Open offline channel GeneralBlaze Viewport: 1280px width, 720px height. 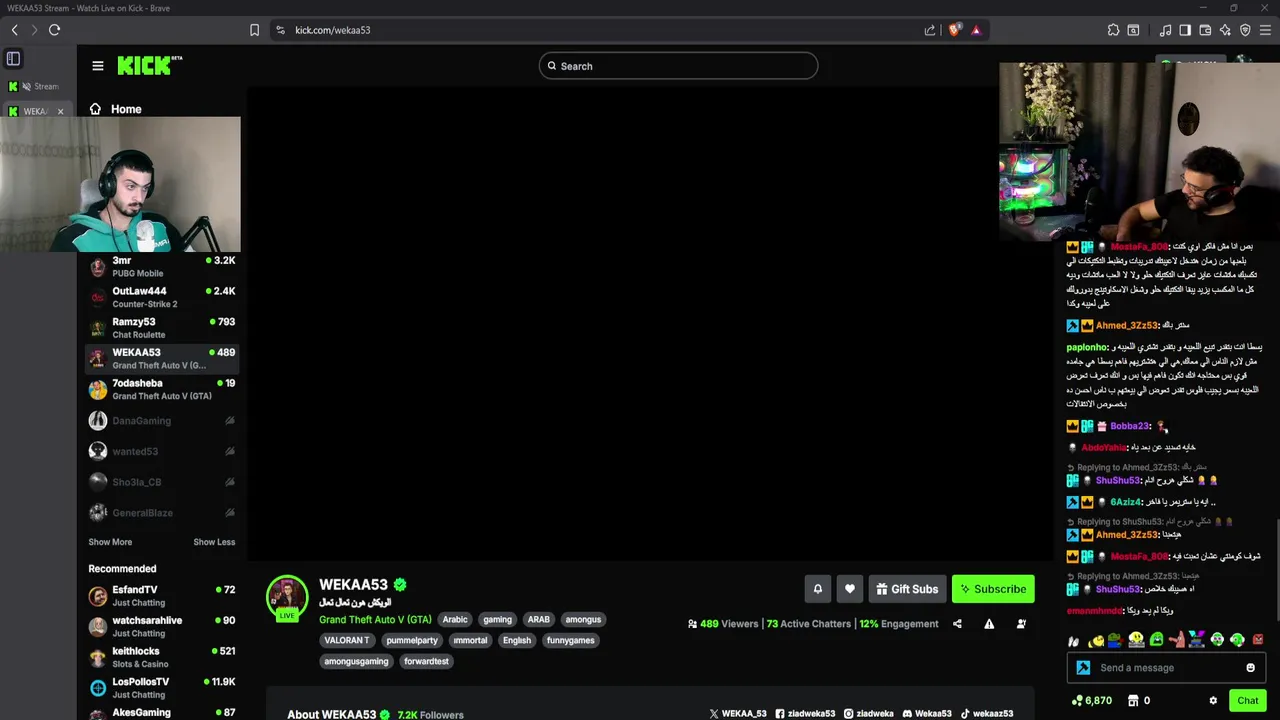pyautogui.click(x=163, y=513)
